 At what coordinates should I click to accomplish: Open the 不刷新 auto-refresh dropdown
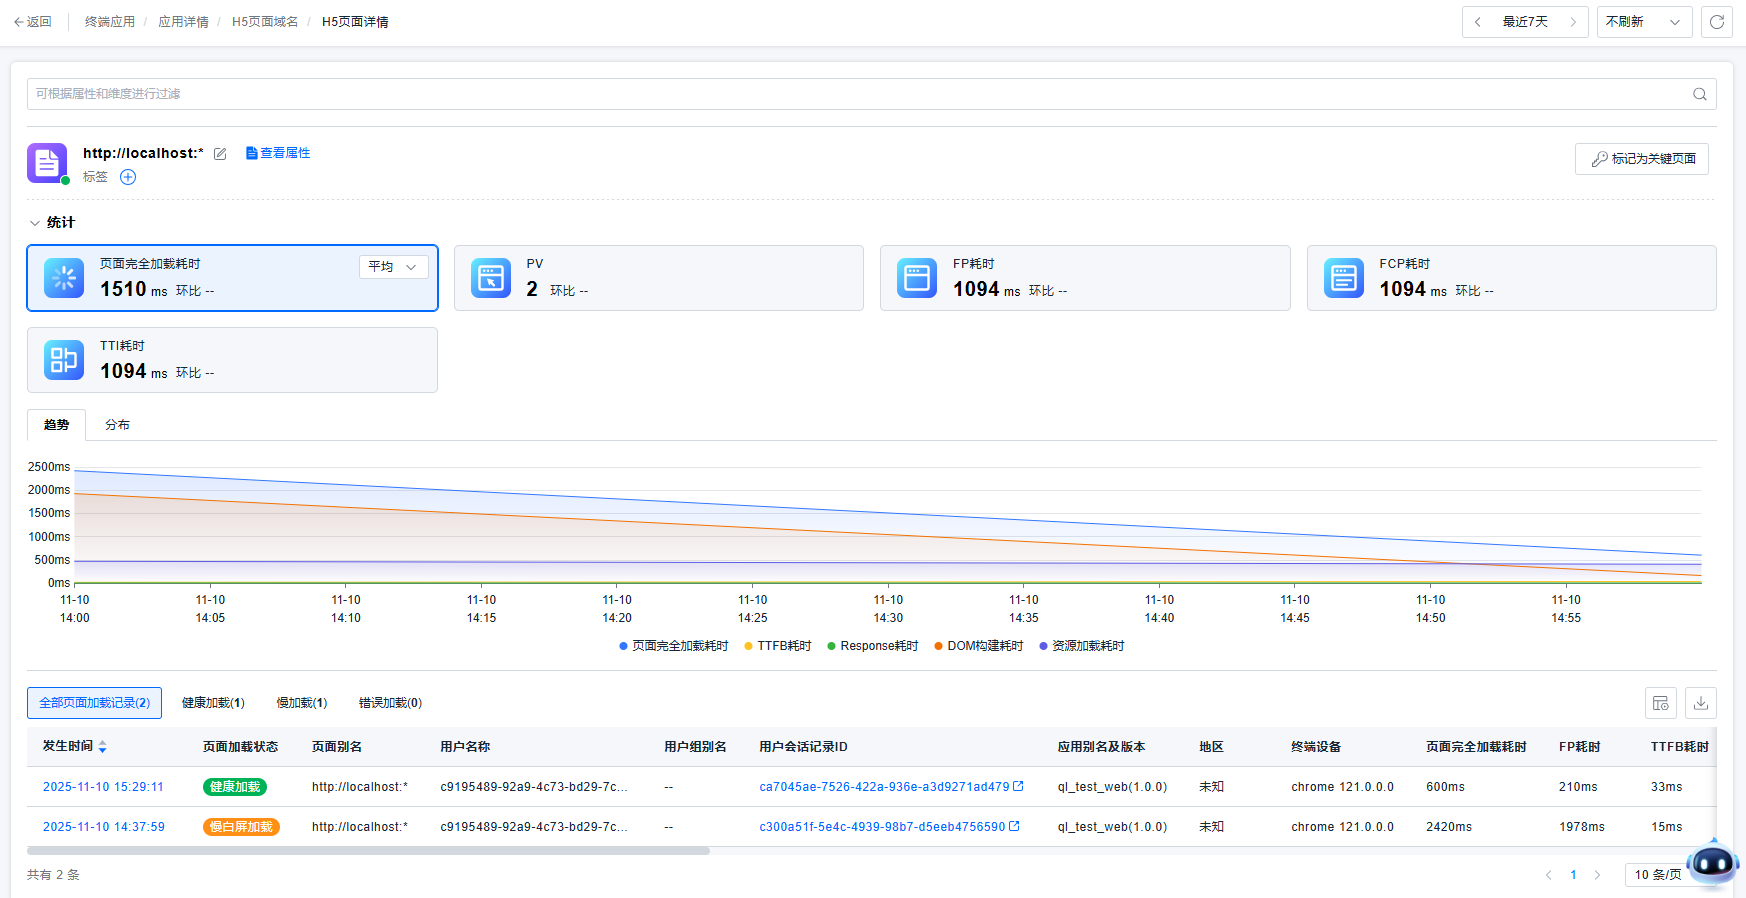[1643, 22]
